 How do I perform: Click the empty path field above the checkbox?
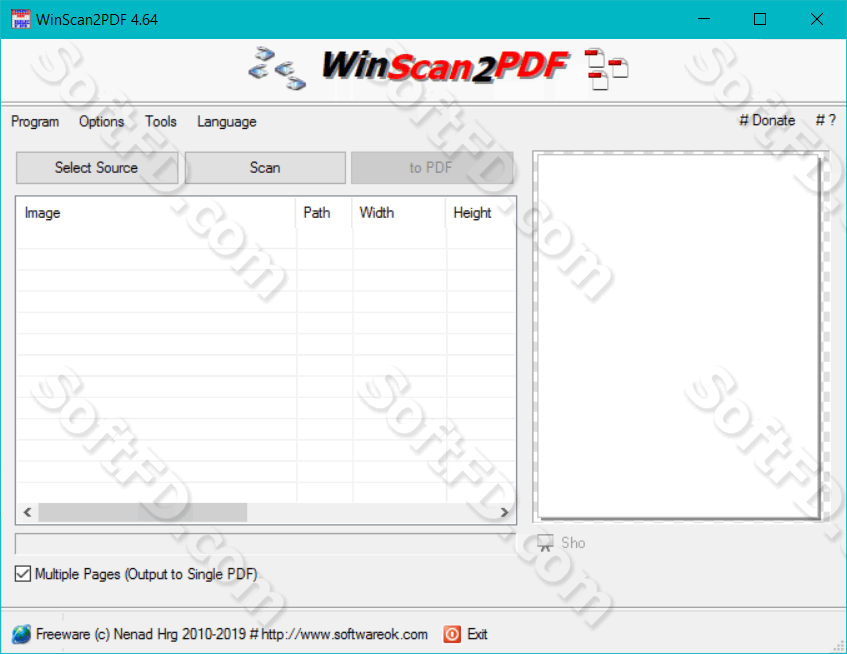265,544
